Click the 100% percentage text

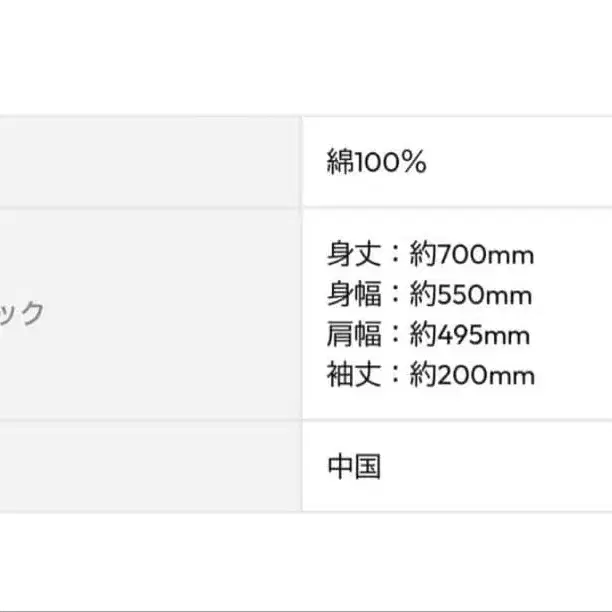click(390, 162)
